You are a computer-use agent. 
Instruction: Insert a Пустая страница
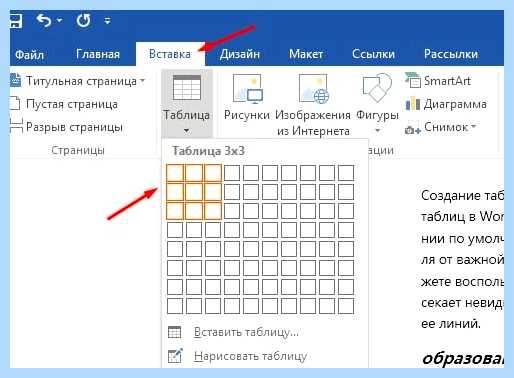coord(72,104)
